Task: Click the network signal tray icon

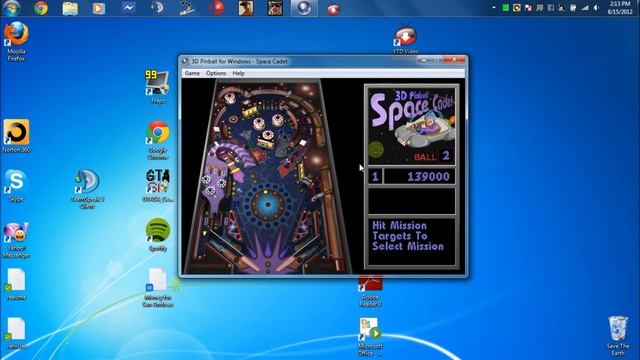Action: pyautogui.click(x=585, y=8)
